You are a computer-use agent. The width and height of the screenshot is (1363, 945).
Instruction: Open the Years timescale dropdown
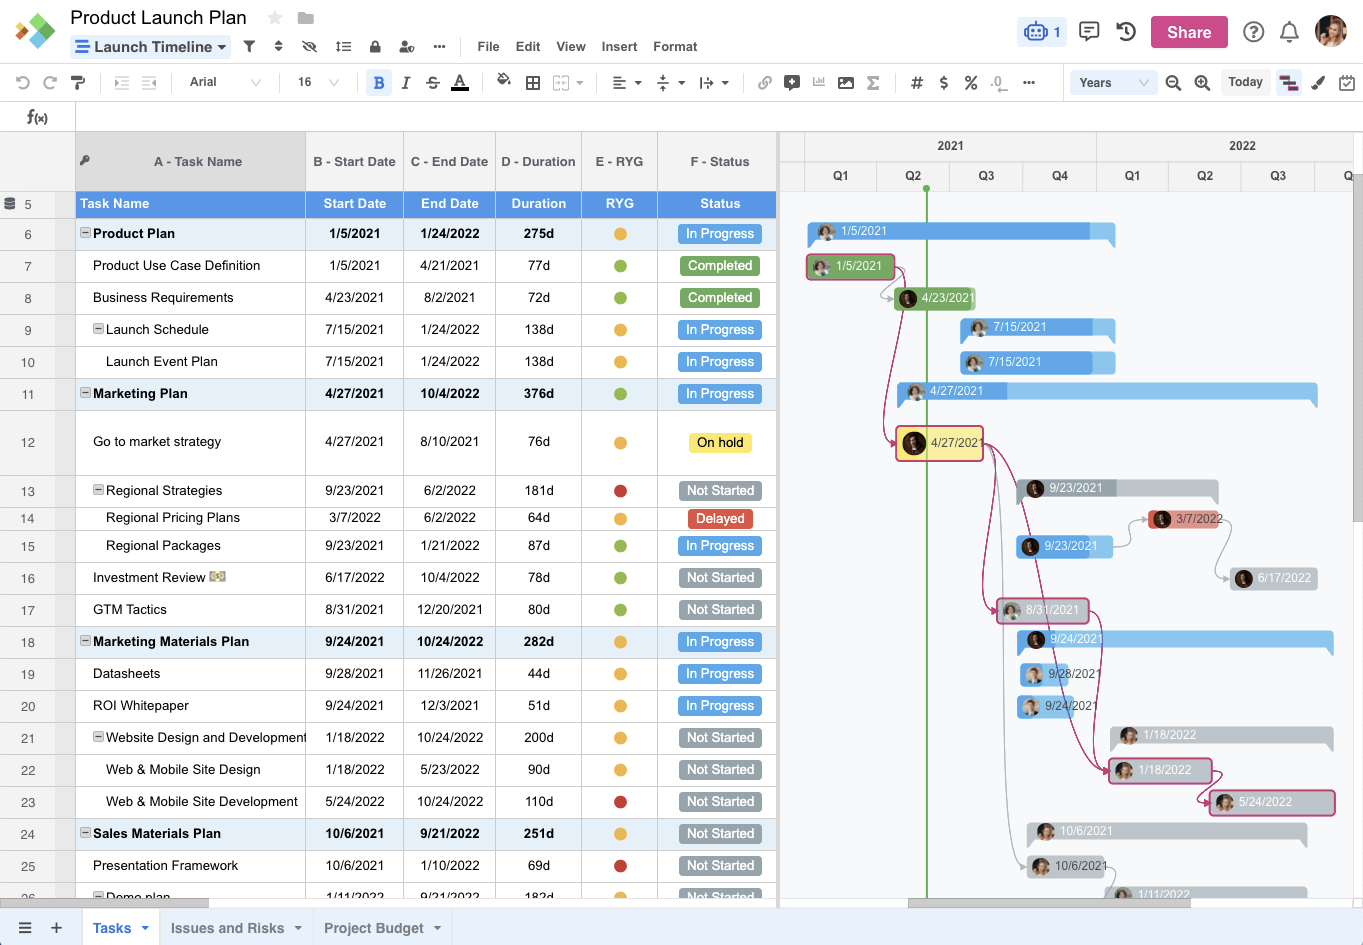click(1112, 82)
